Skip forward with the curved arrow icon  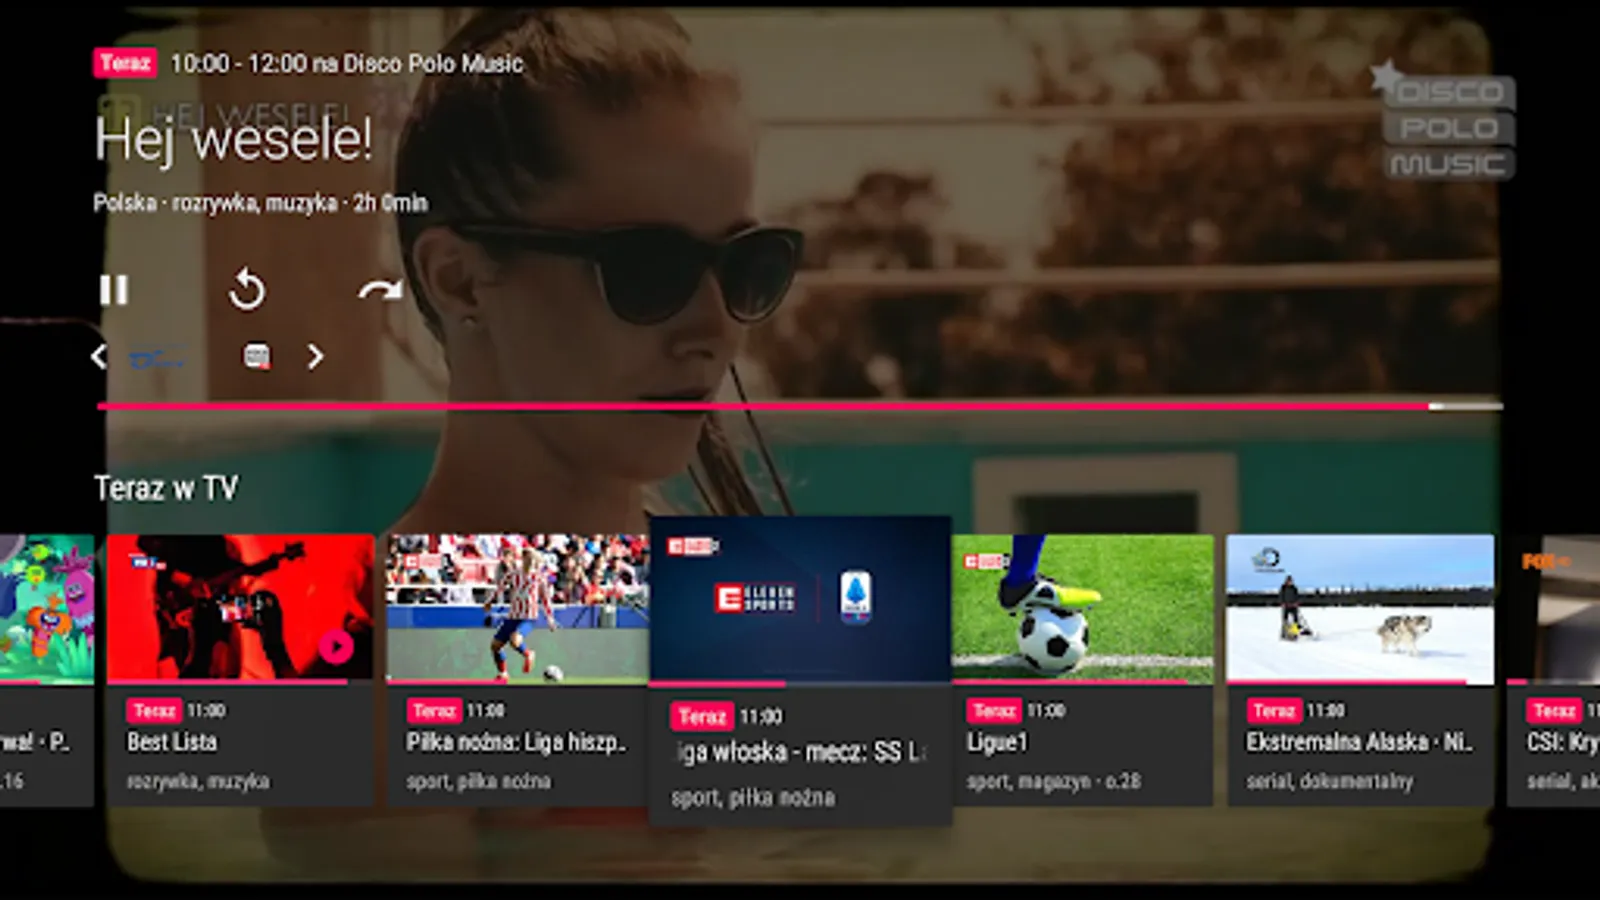(380, 290)
